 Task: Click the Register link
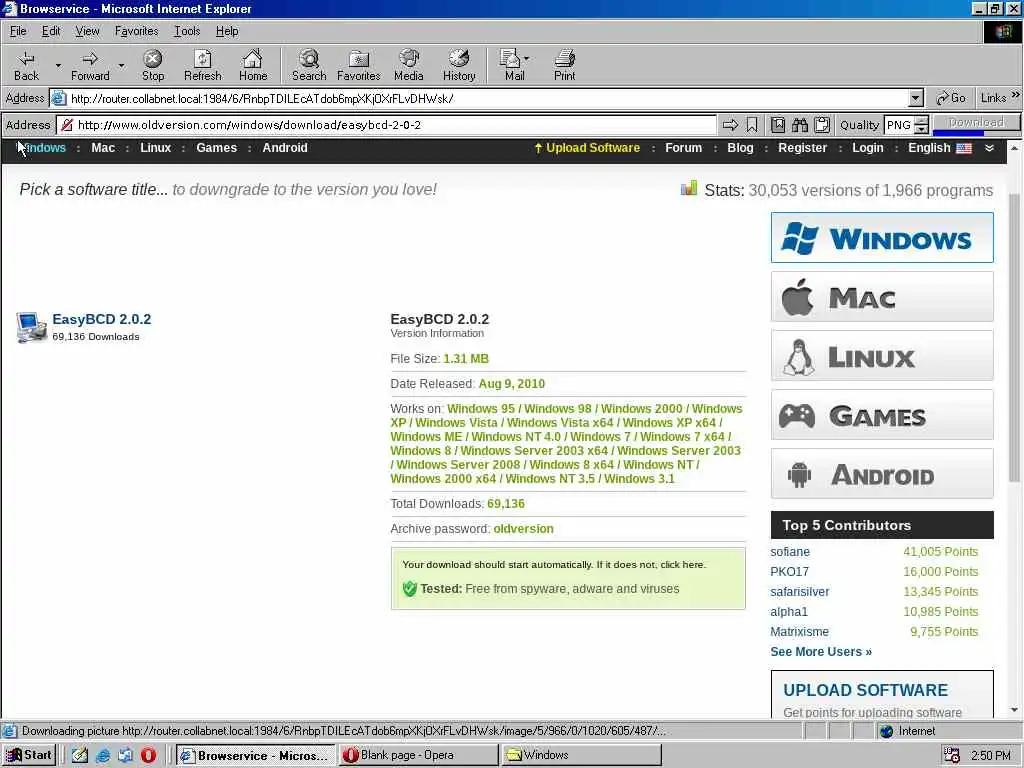tap(802, 148)
